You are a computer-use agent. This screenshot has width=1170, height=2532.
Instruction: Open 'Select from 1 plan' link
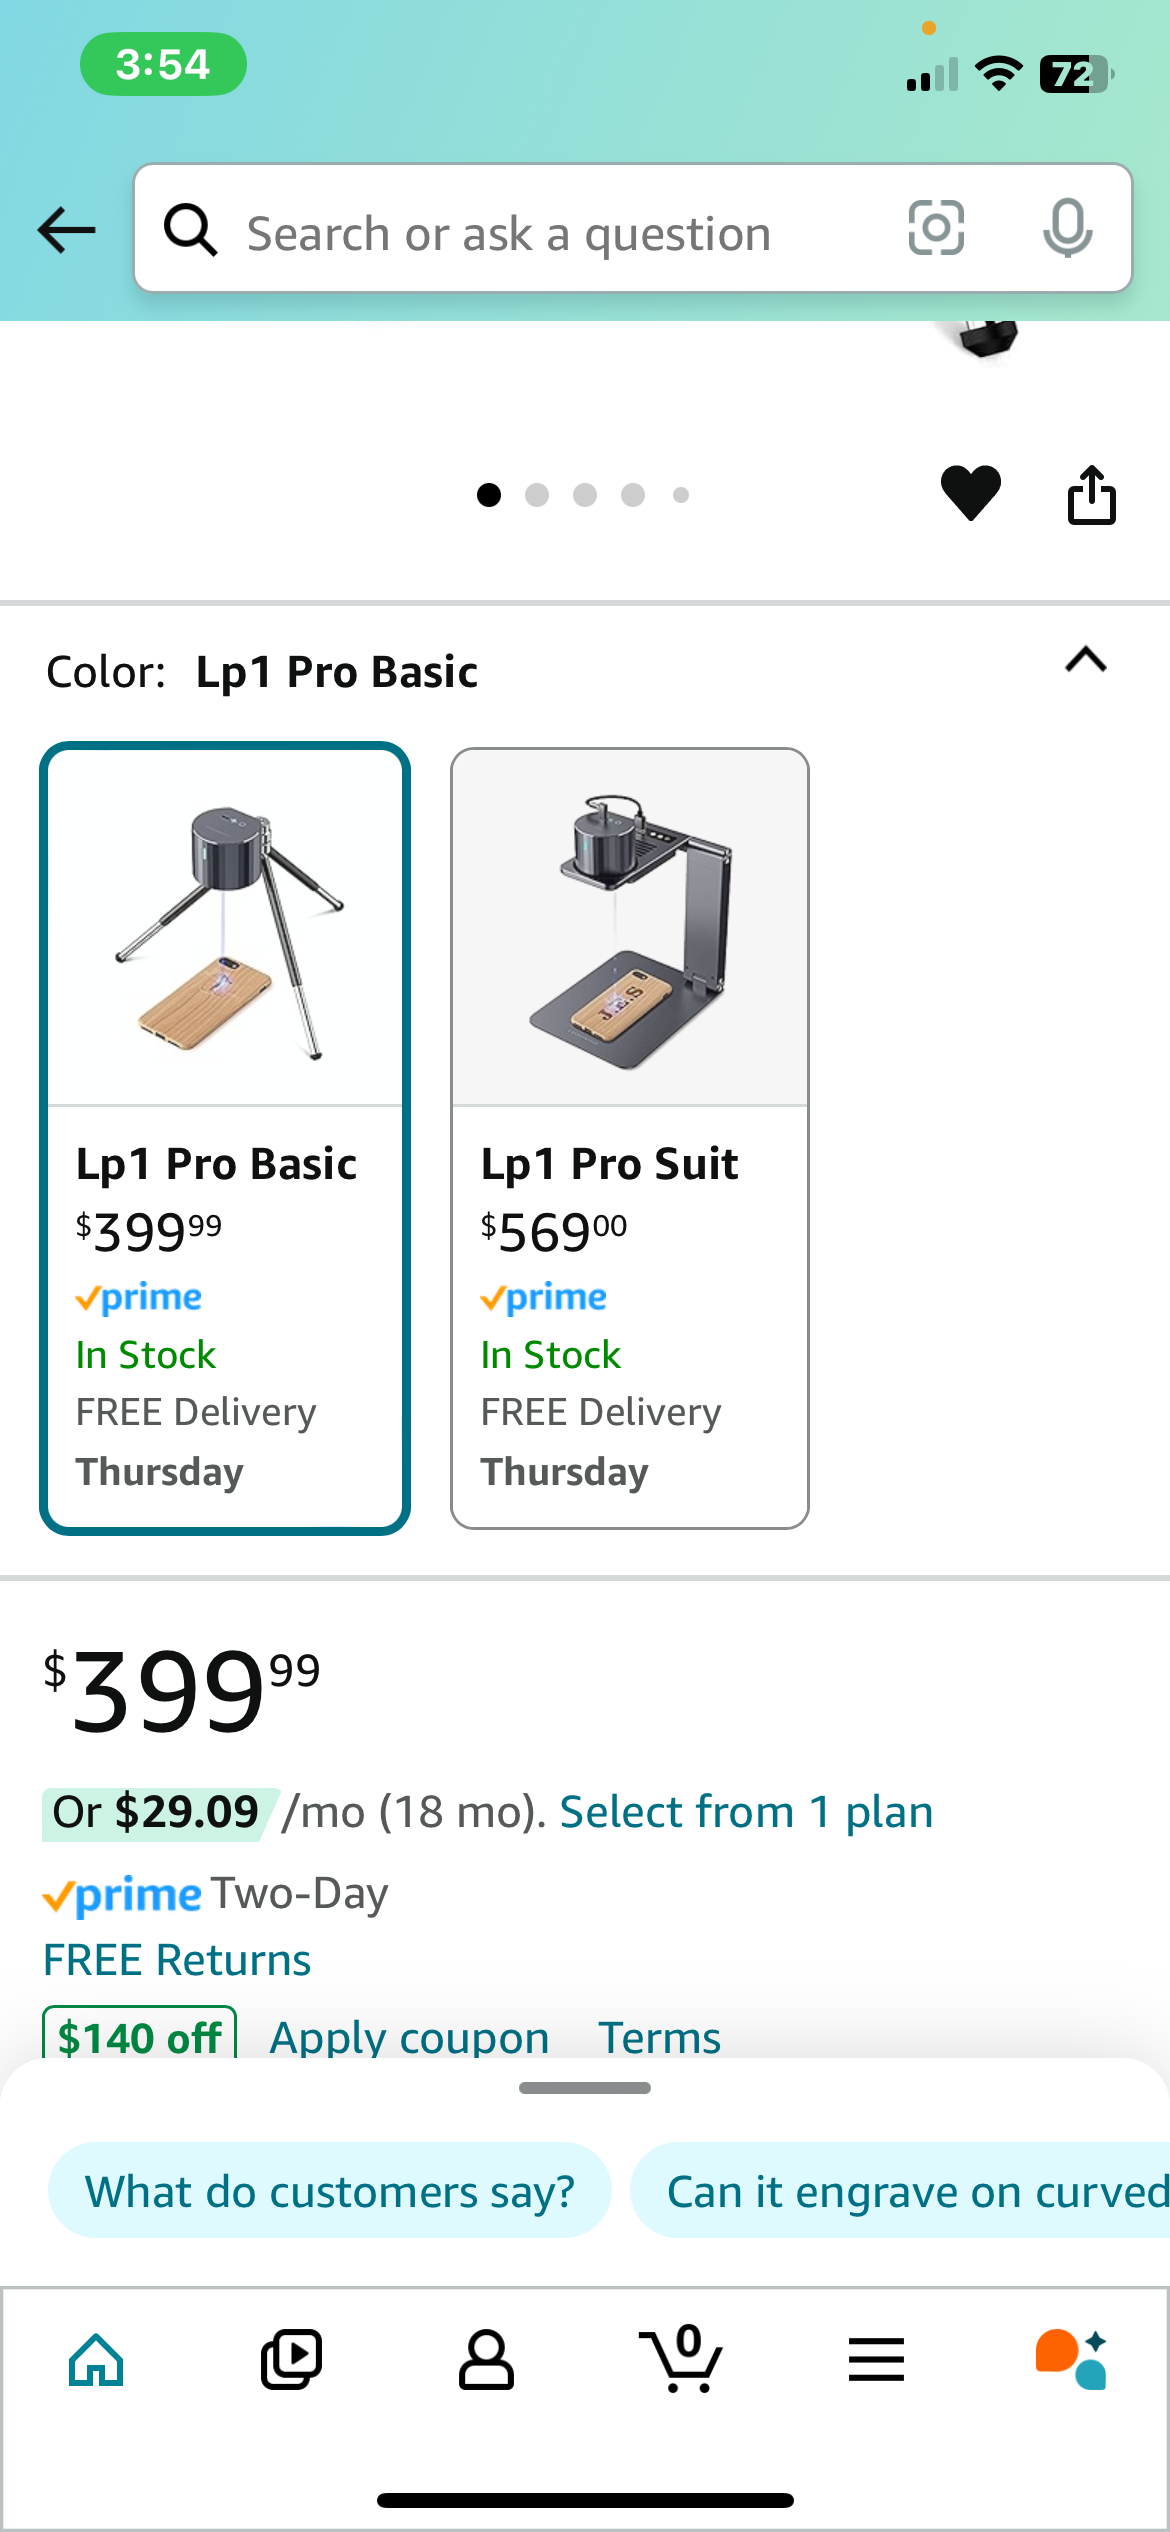point(746,1812)
